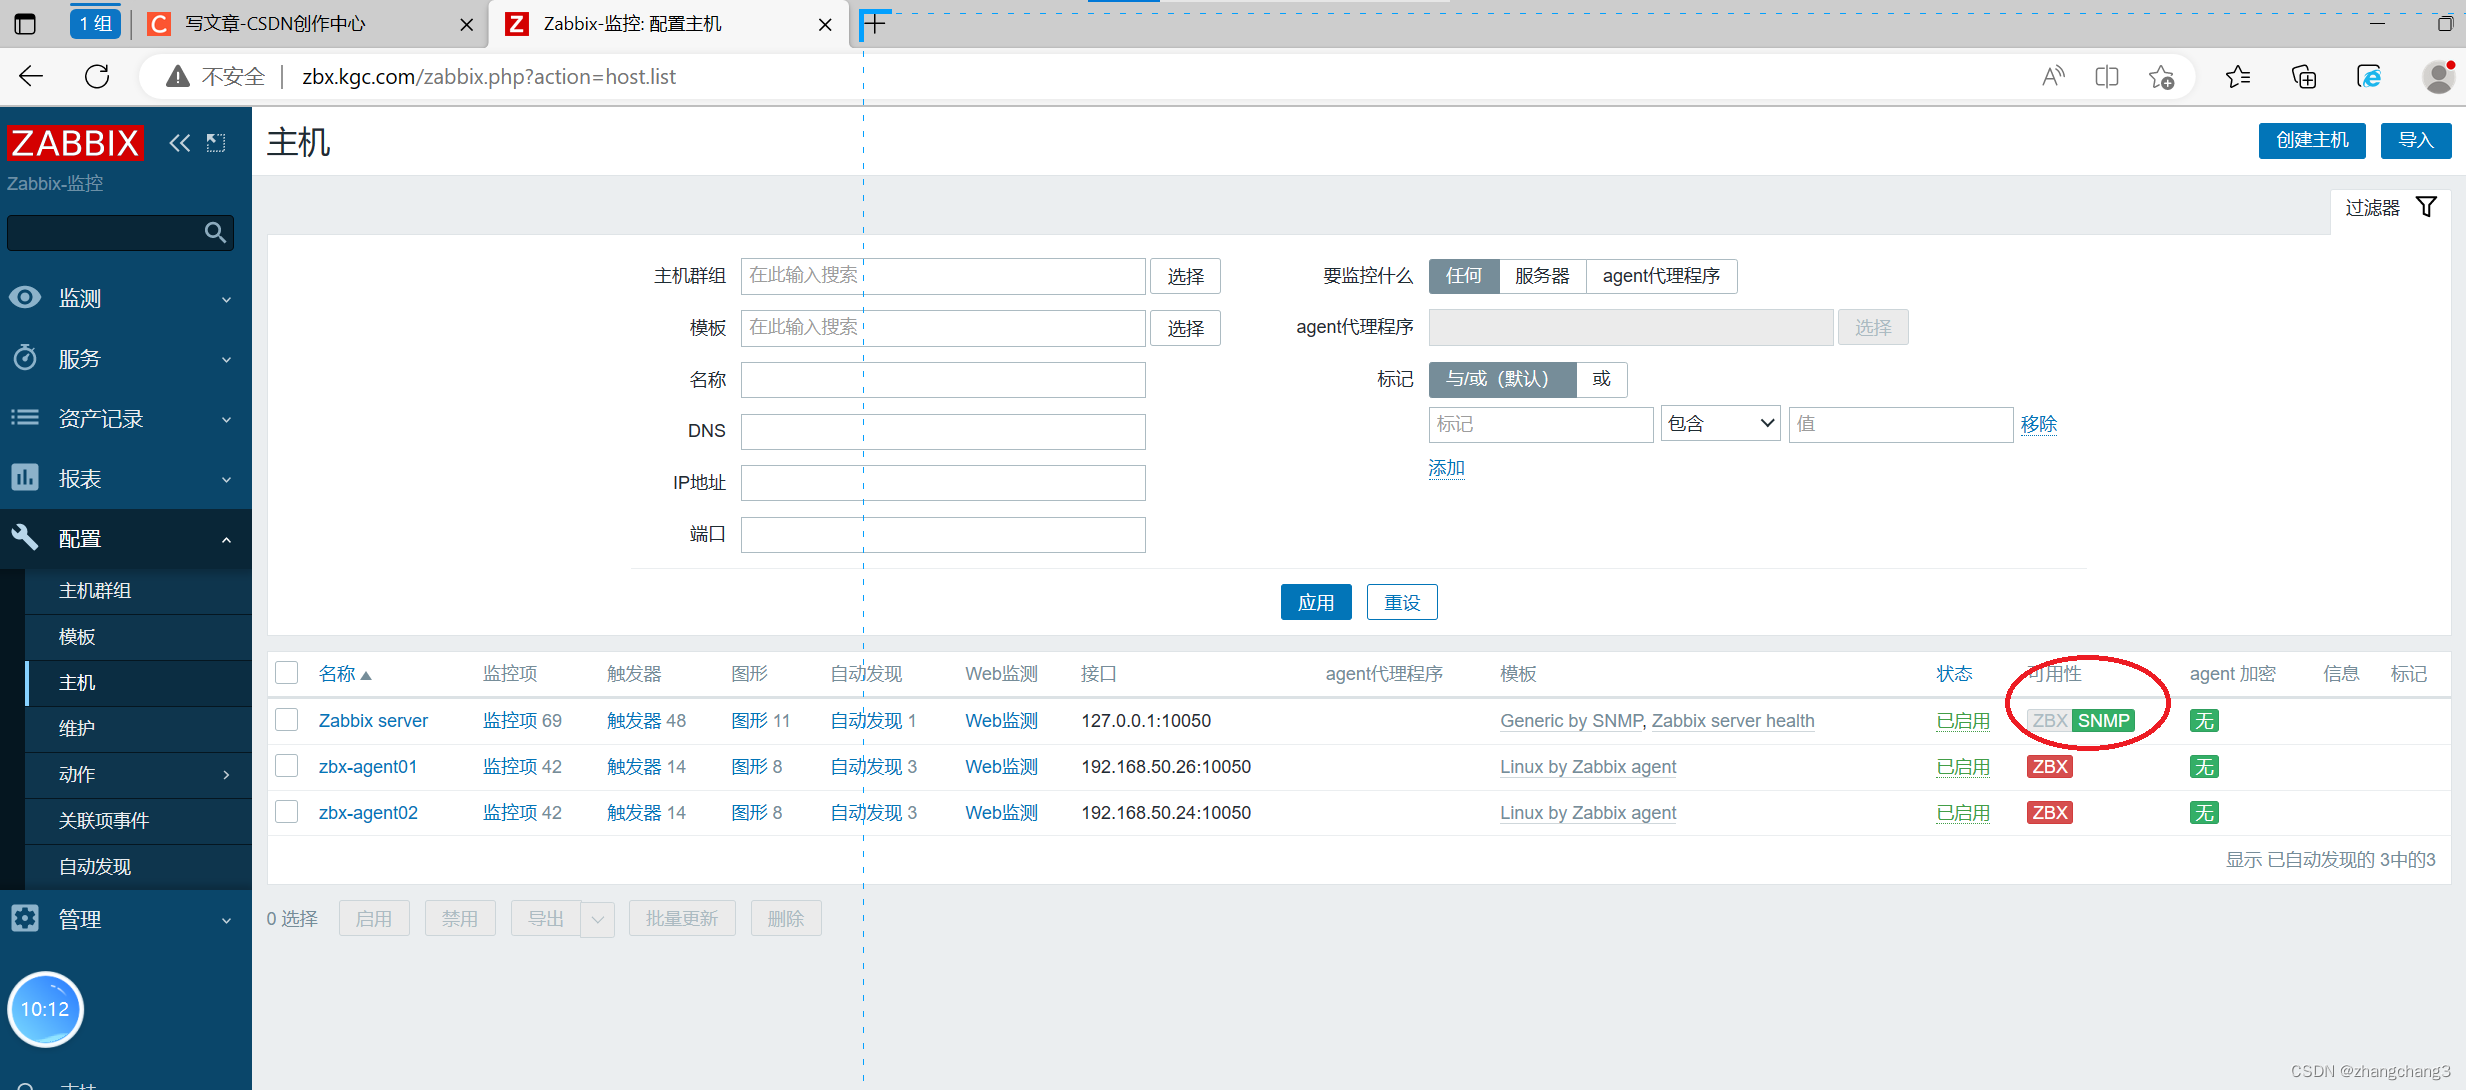Collapse the 配置 menu section
This screenshot has width=2466, height=1090.
click(x=126, y=538)
